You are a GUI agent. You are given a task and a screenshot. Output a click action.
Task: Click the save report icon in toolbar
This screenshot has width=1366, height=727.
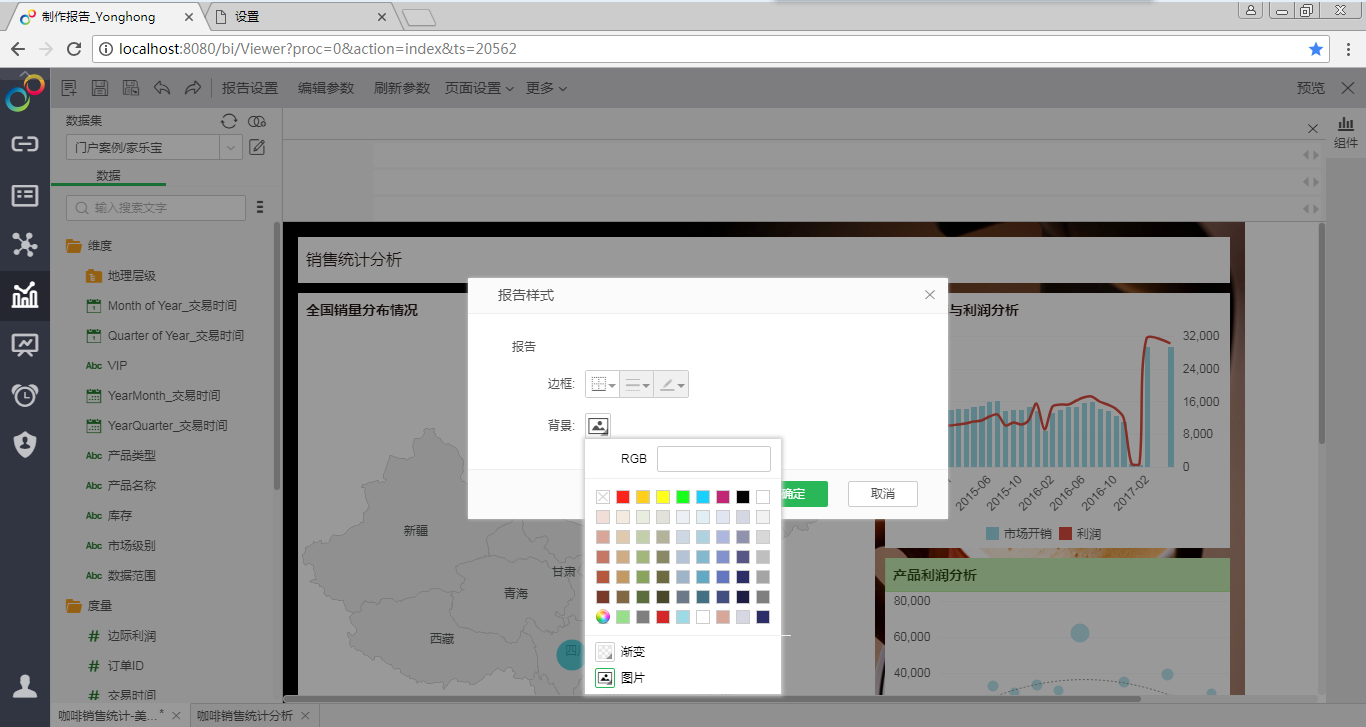pyautogui.click(x=100, y=88)
